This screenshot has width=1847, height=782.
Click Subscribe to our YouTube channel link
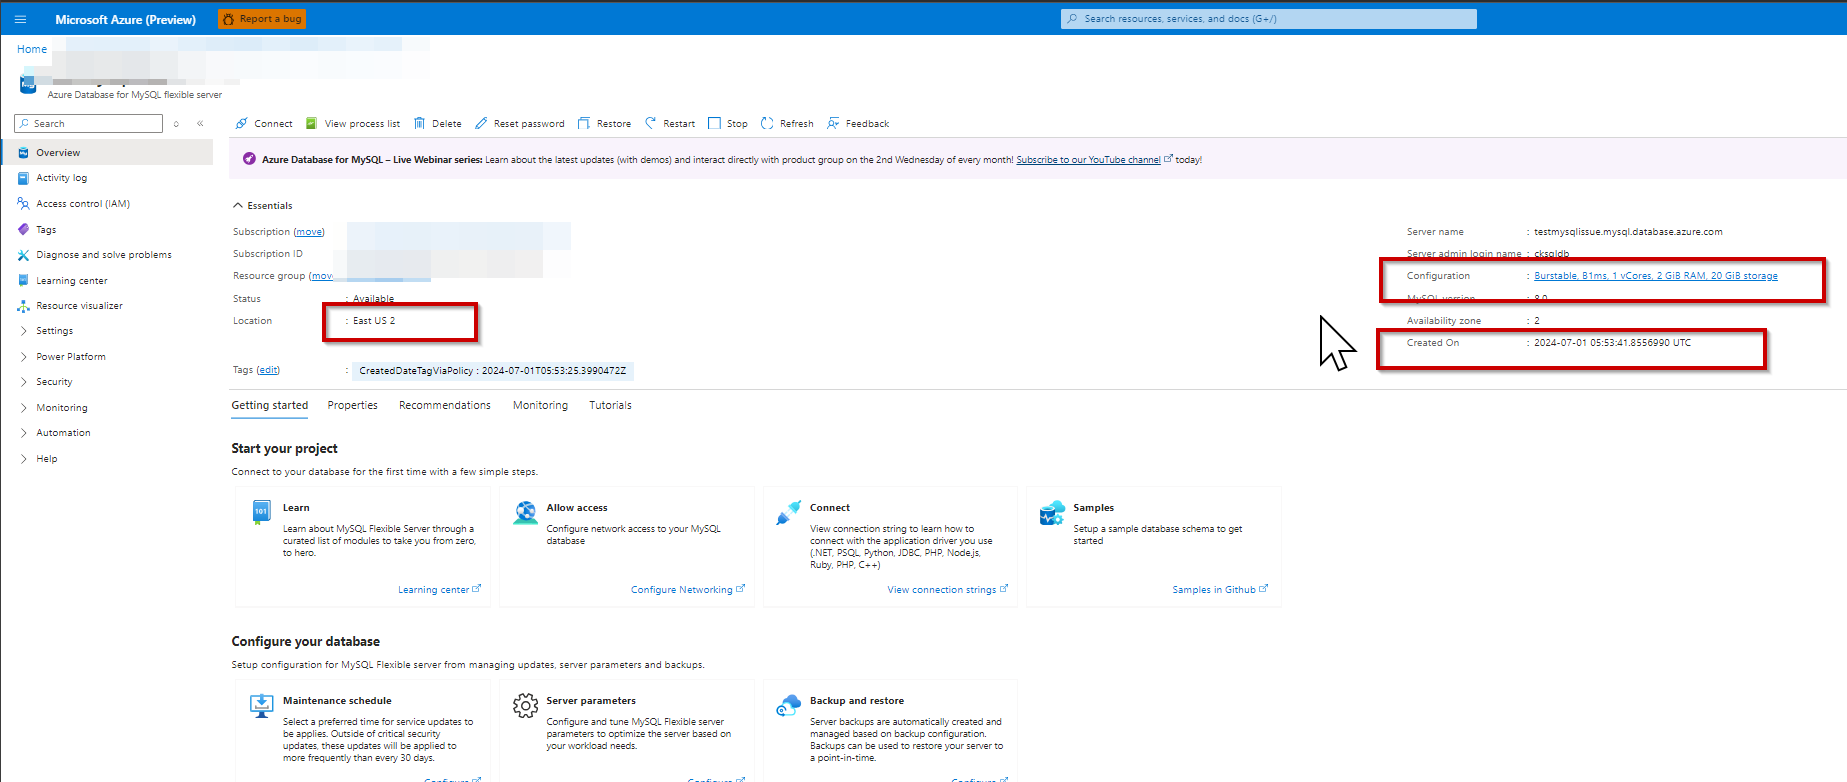pos(1088,160)
